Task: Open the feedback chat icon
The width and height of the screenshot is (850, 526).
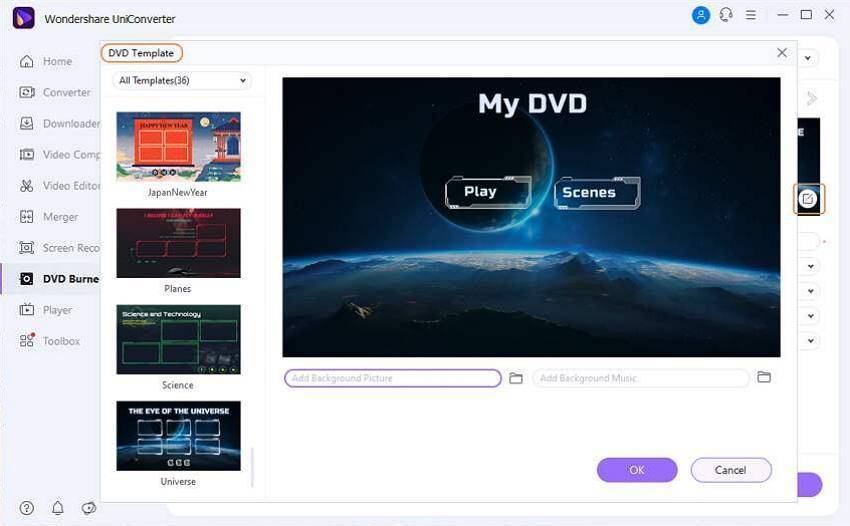Action: coord(88,508)
